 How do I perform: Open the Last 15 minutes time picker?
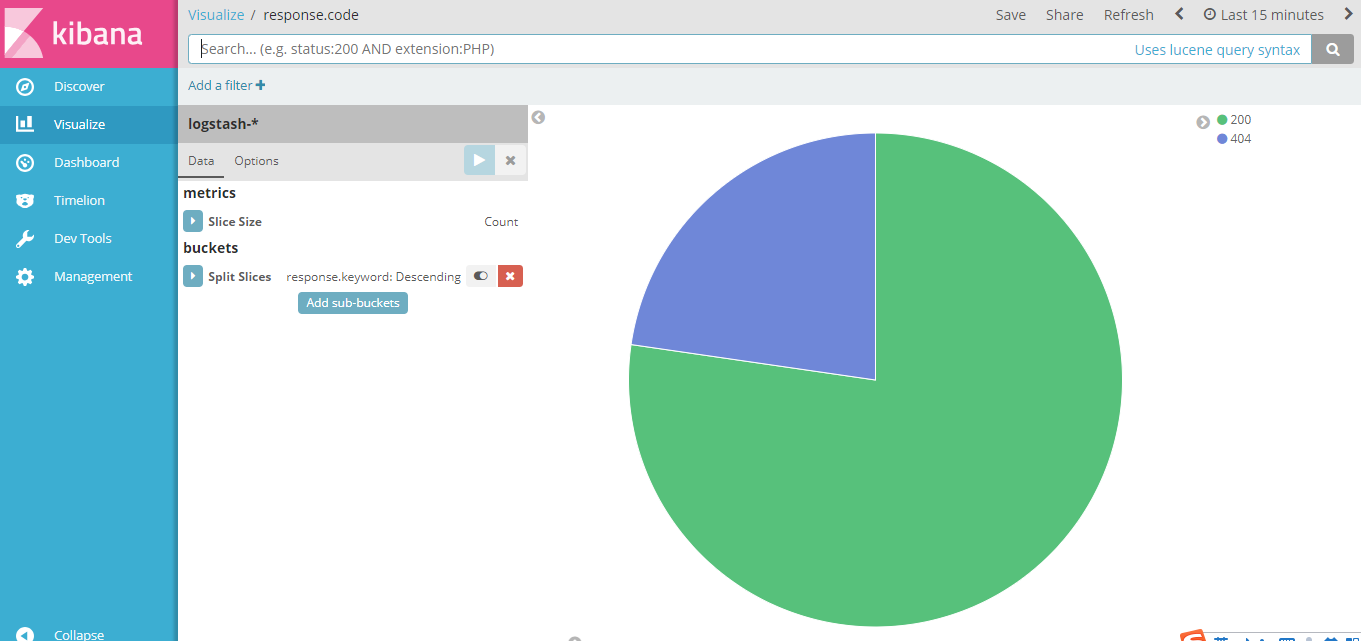tap(1263, 15)
